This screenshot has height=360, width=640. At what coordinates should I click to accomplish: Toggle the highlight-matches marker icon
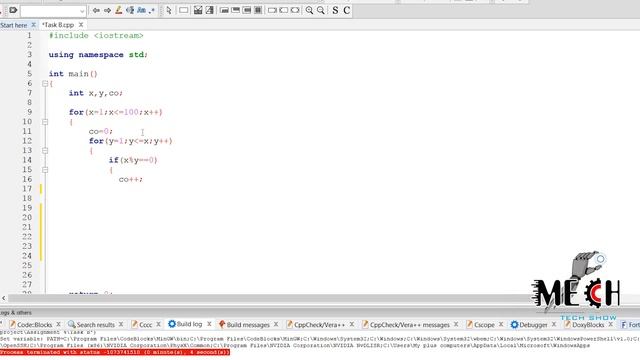tap(119, 10)
